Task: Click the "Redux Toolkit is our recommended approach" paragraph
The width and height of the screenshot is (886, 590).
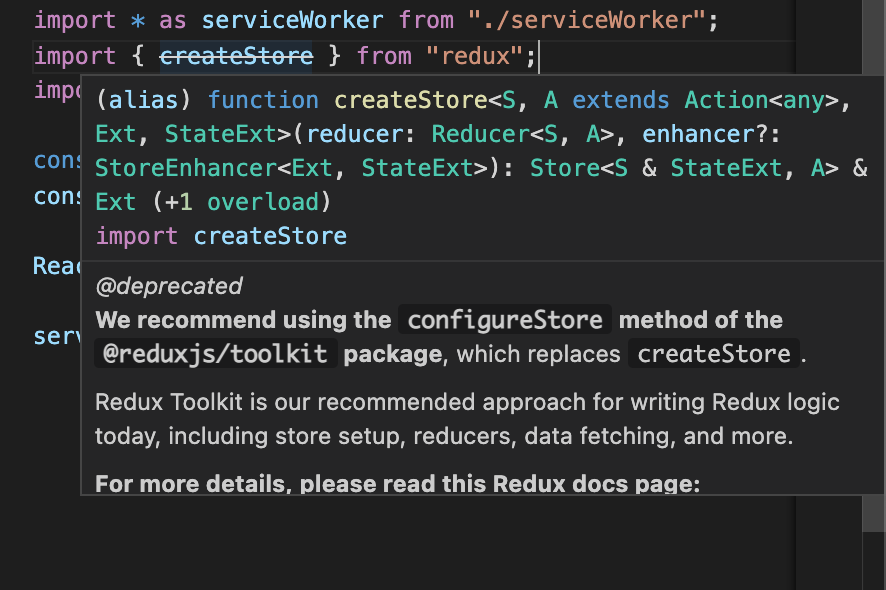Action: point(467,419)
